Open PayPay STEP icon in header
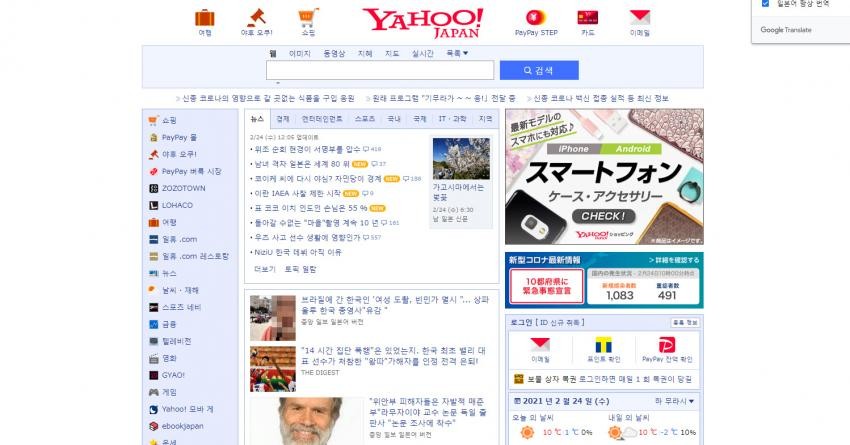This screenshot has height=445, width=850. click(536, 18)
